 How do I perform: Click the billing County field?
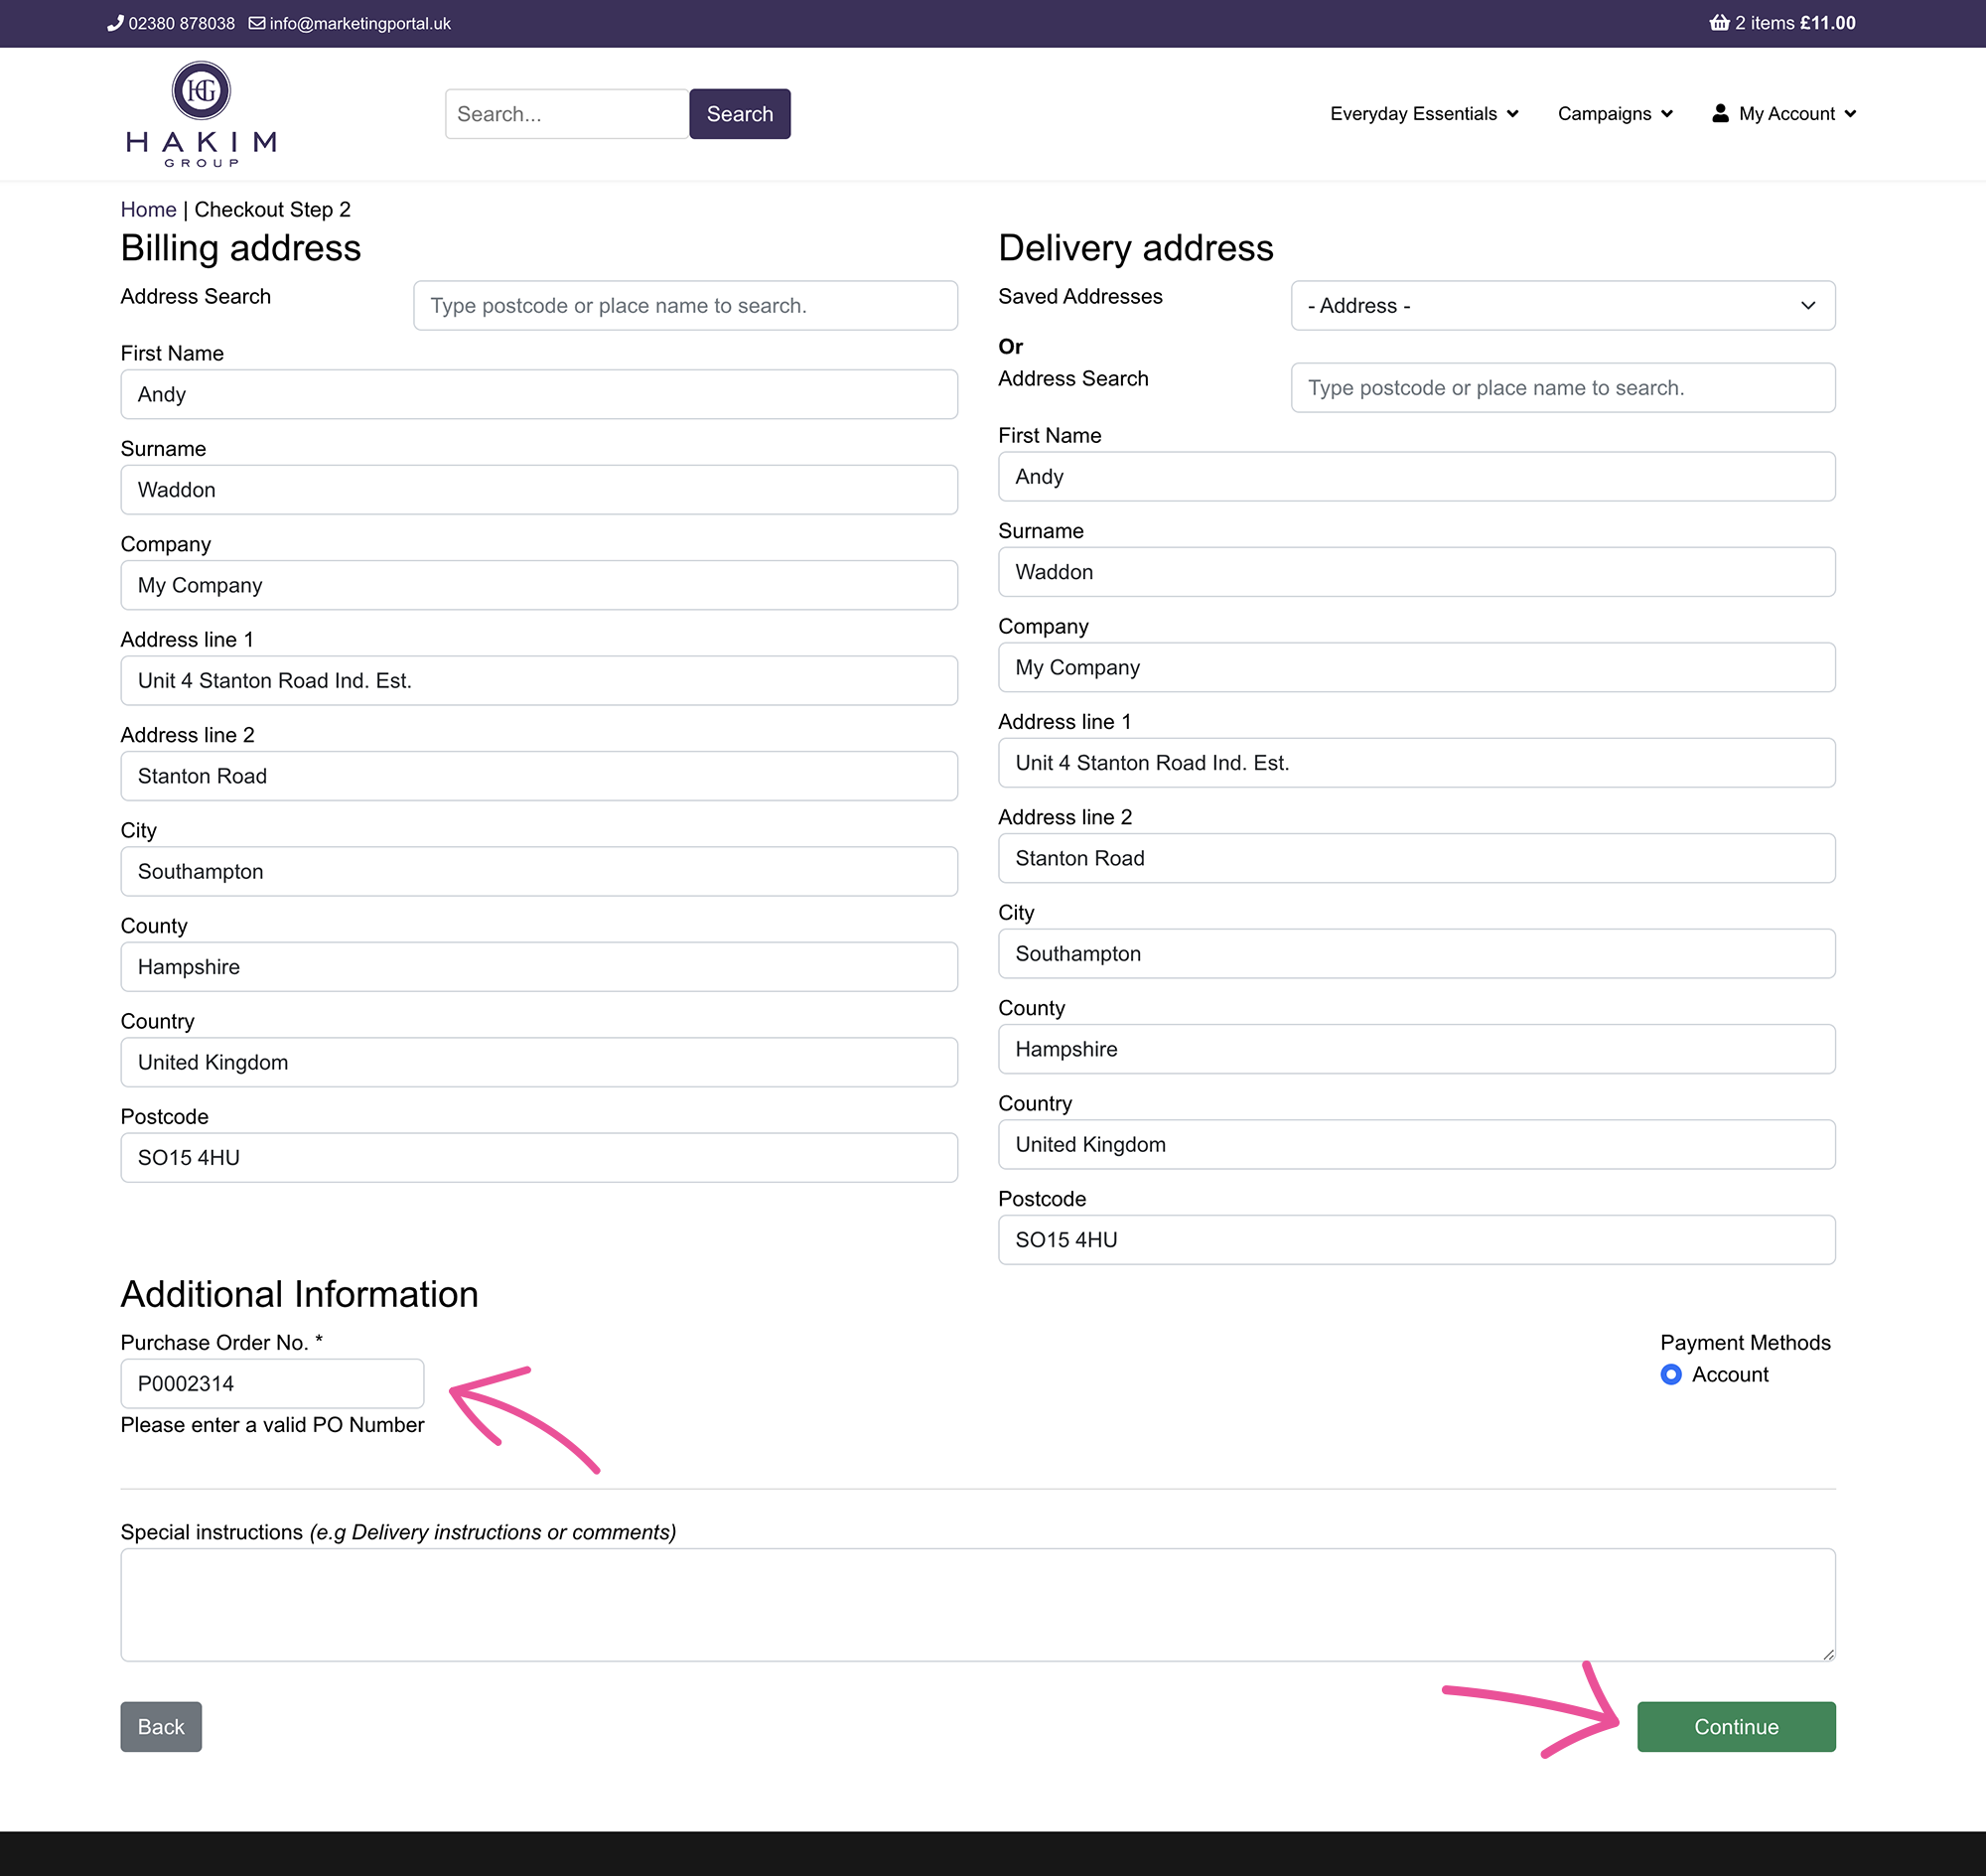pyautogui.click(x=539, y=967)
